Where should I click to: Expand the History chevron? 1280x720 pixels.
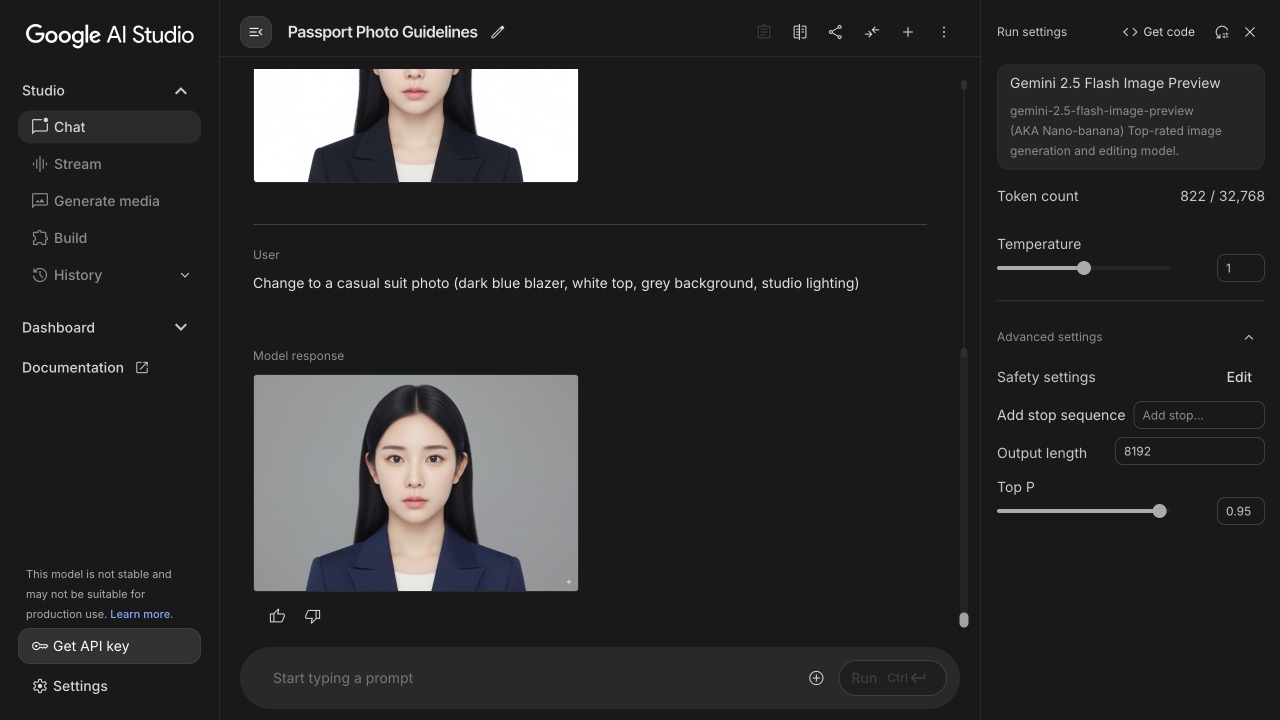(185, 275)
